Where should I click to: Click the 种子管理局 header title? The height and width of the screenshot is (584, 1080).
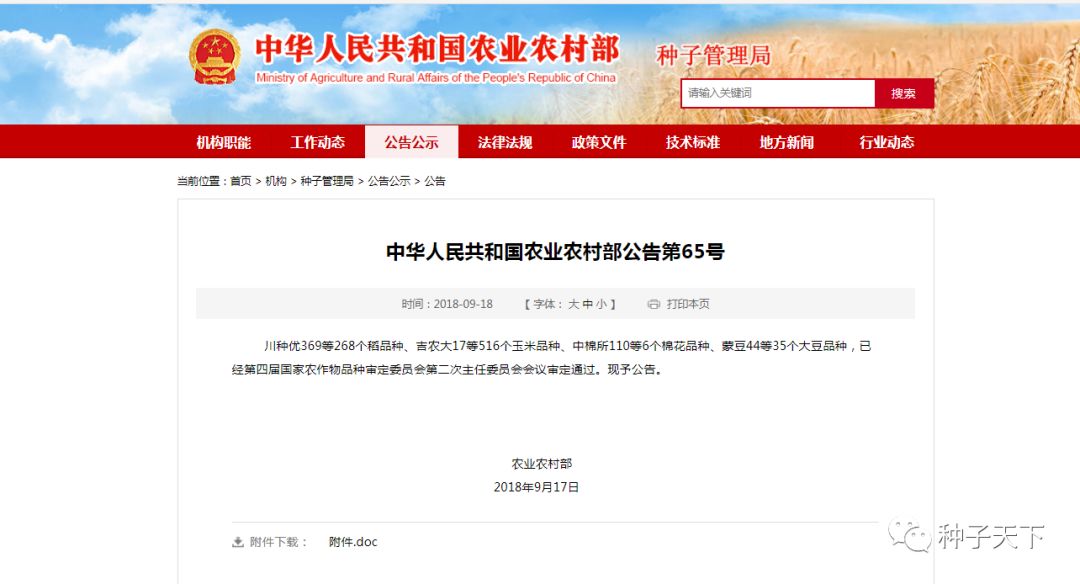click(713, 56)
